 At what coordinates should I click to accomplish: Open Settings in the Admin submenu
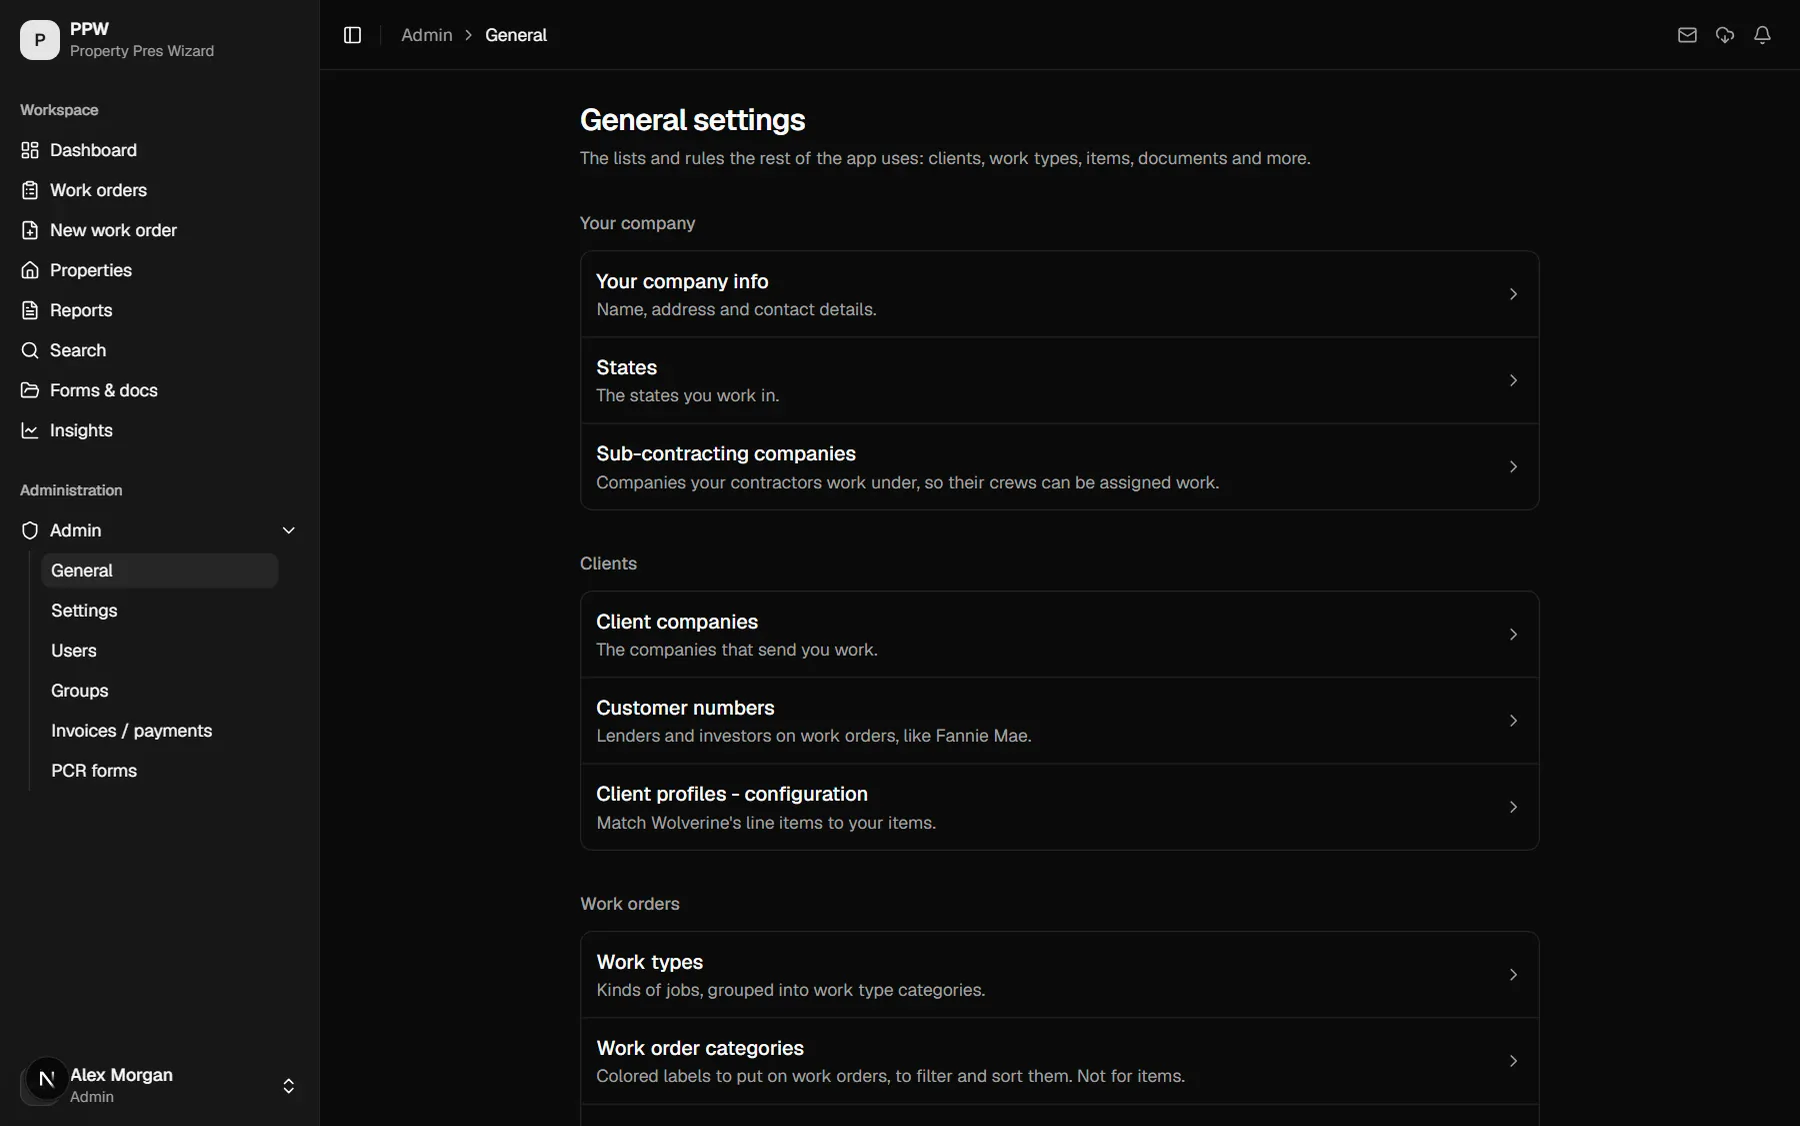tap(160, 610)
